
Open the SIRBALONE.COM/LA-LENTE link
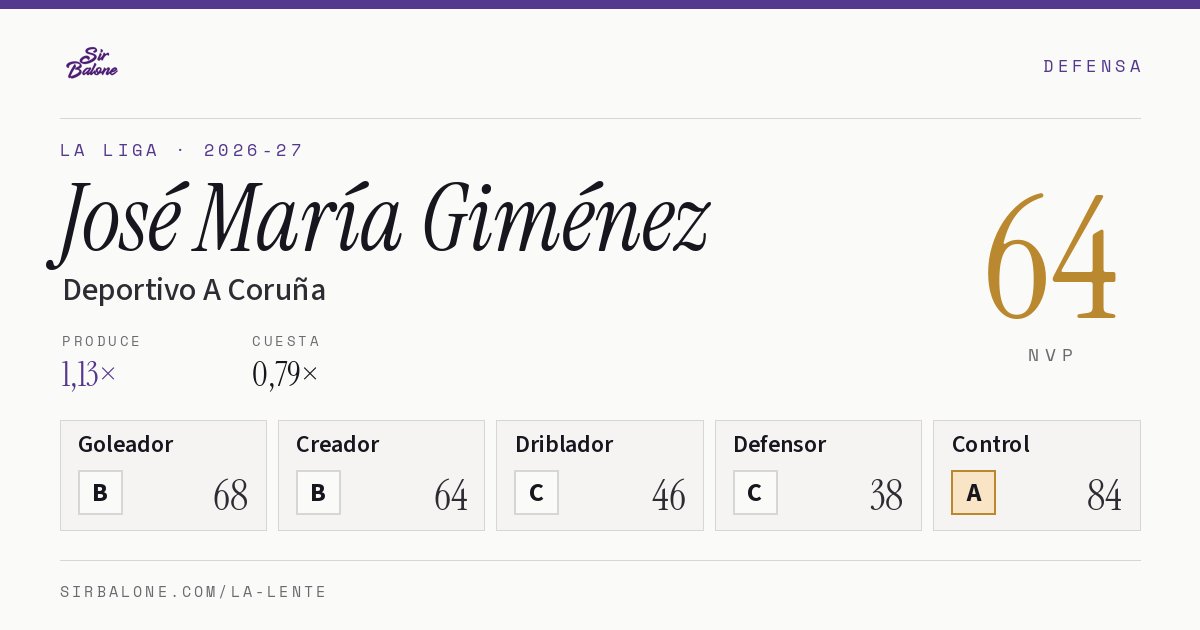(194, 592)
